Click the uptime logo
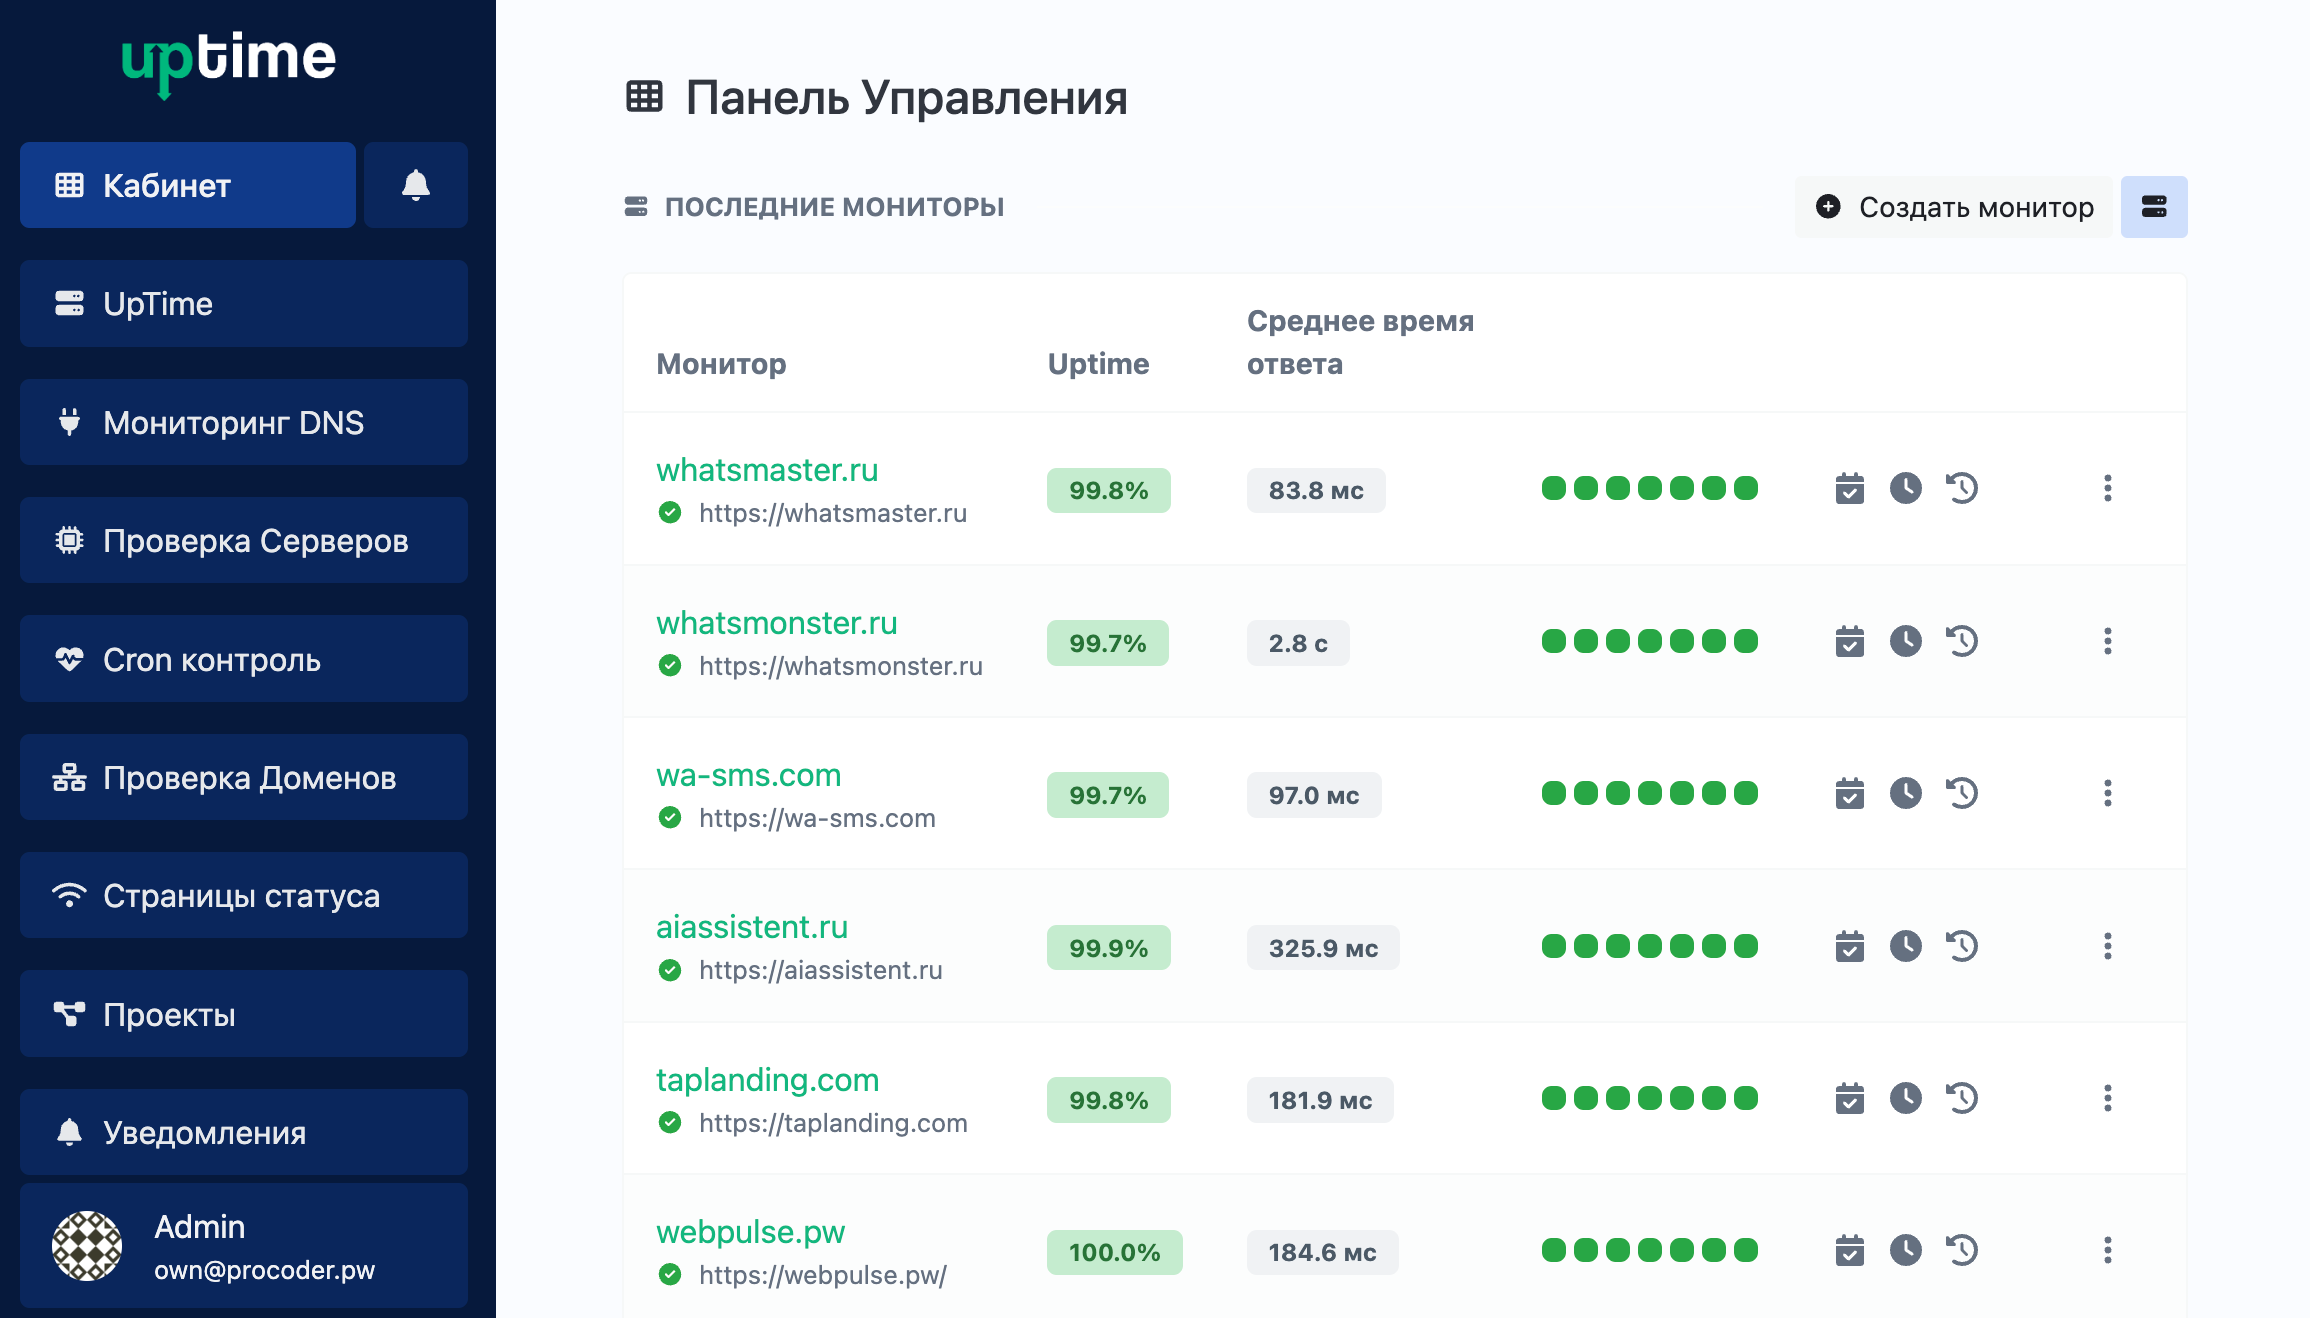The image size is (2310, 1318). pyautogui.click(x=229, y=60)
